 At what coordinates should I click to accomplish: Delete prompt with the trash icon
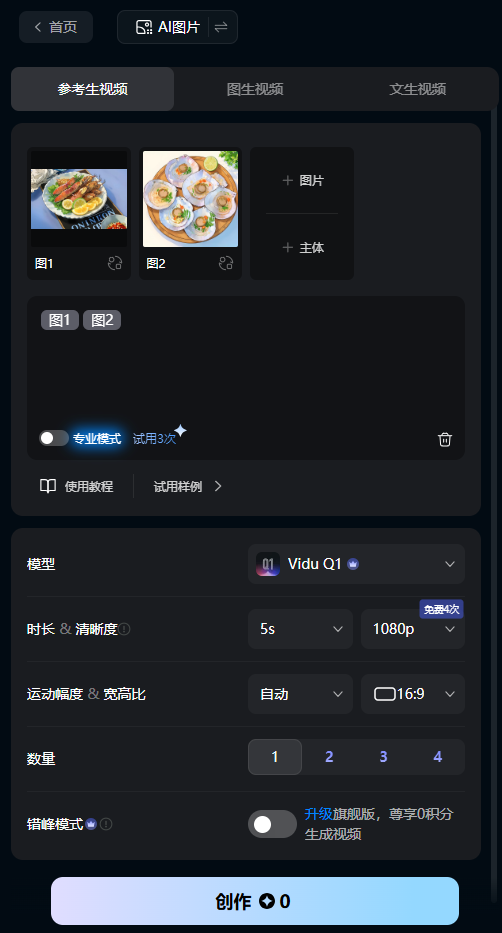pyautogui.click(x=445, y=439)
